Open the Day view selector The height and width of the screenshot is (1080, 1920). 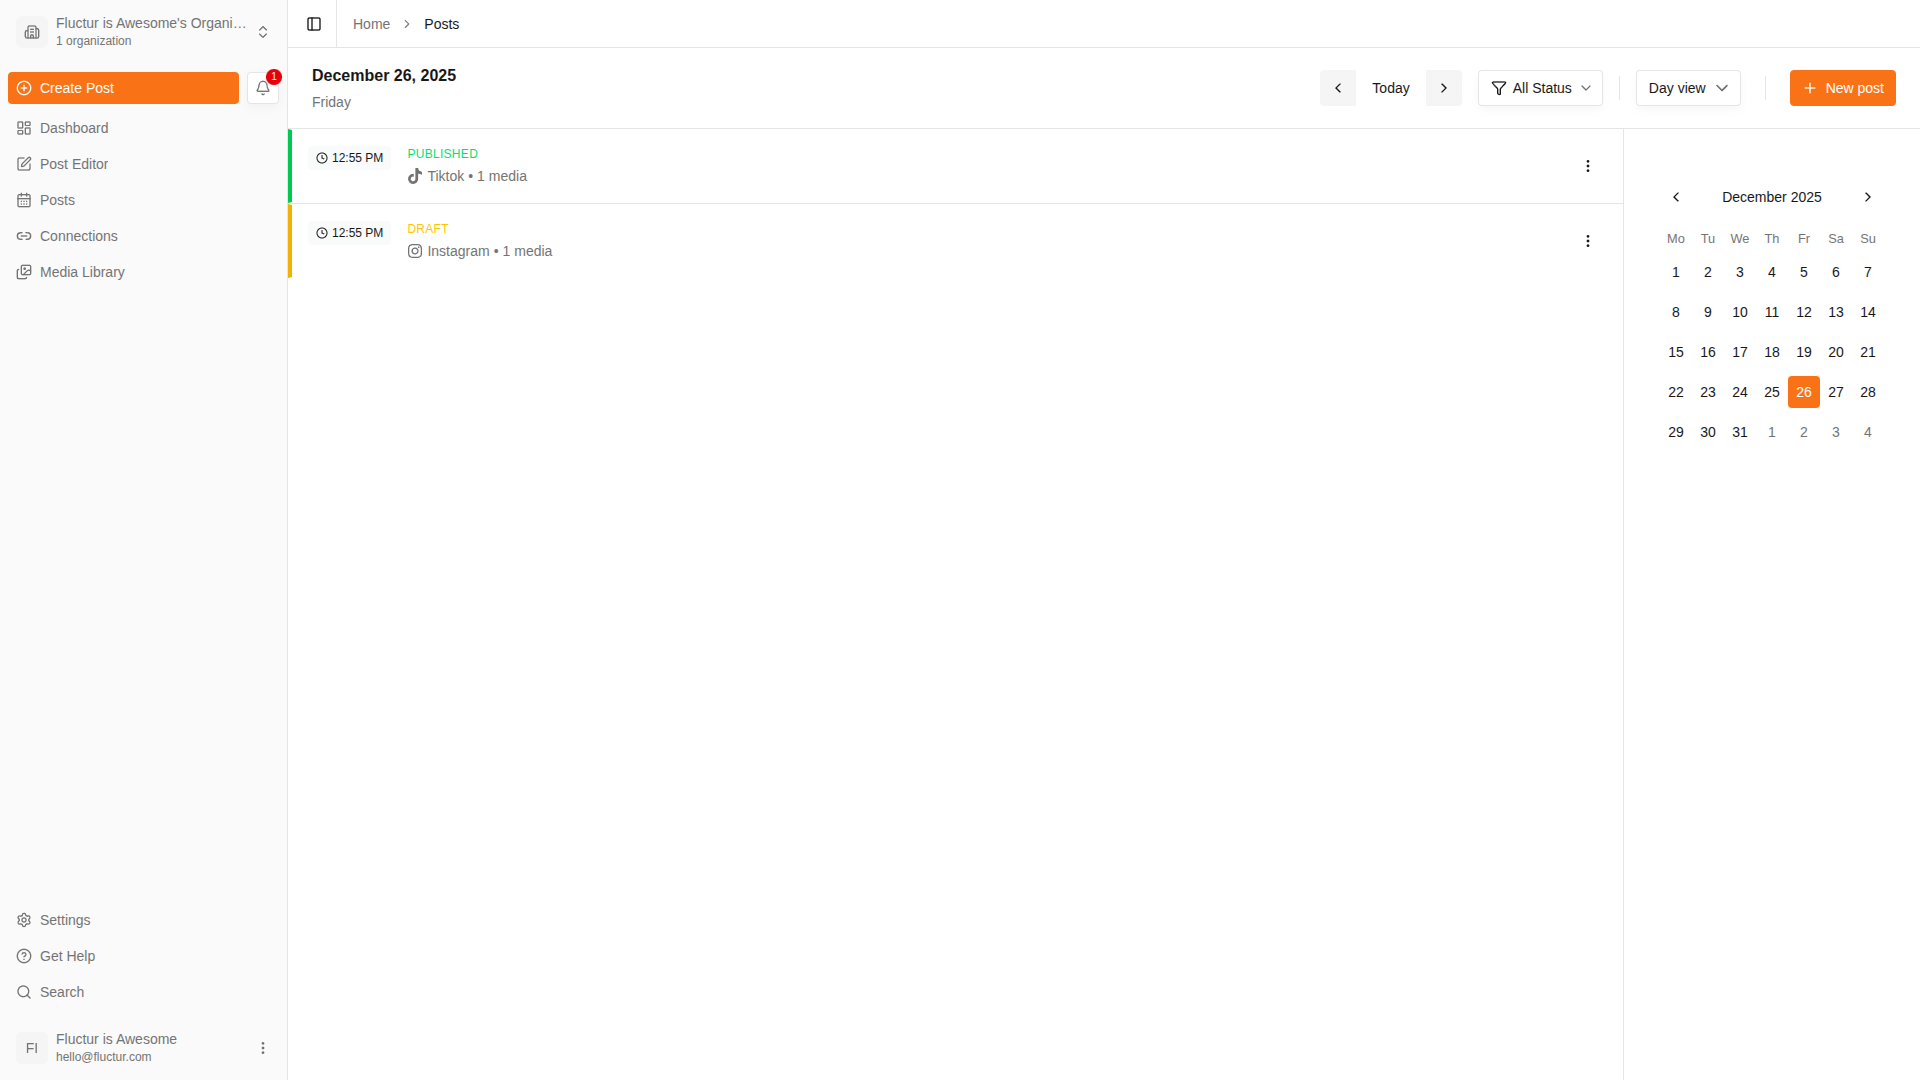click(x=1687, y=88)
